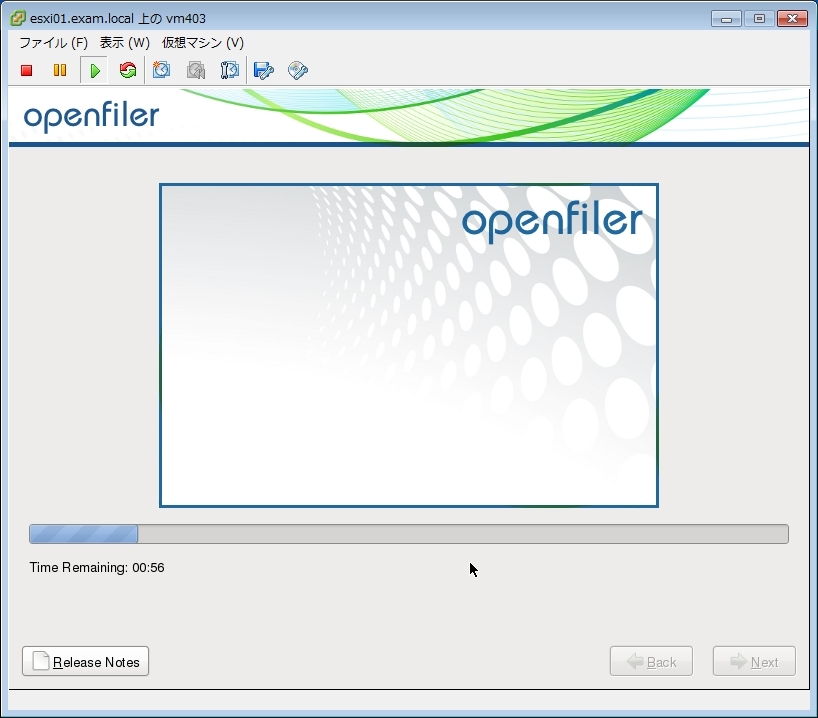Open the ファイル (F) menu
Viewport: 818px width, 718px height.
point(54,43)
